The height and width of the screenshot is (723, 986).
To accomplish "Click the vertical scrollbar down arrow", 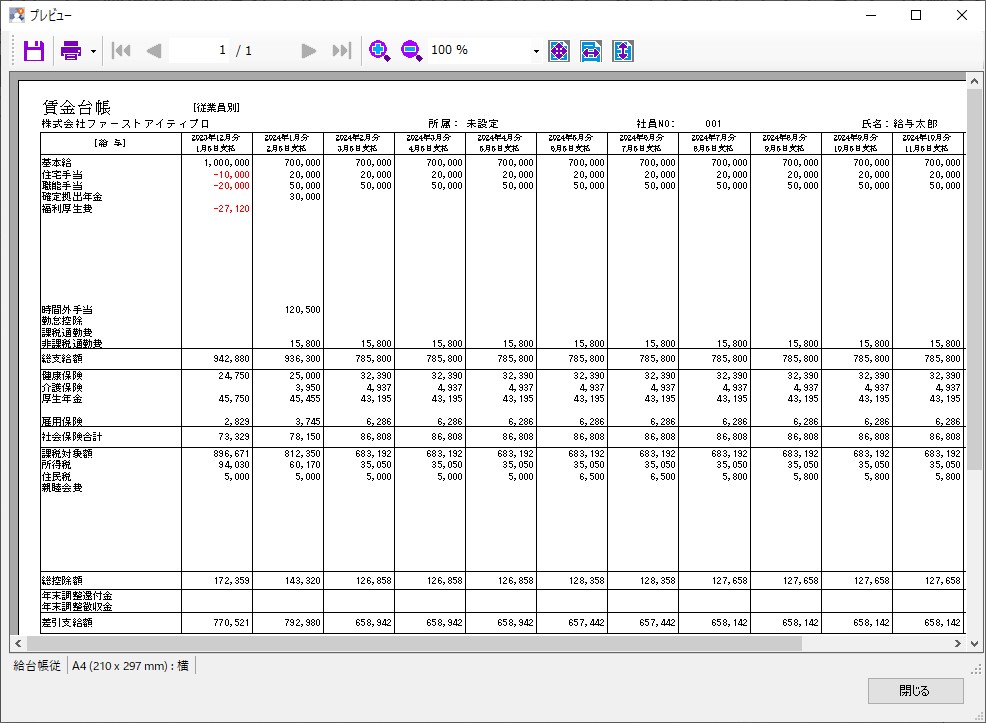I will coord(974,643).
